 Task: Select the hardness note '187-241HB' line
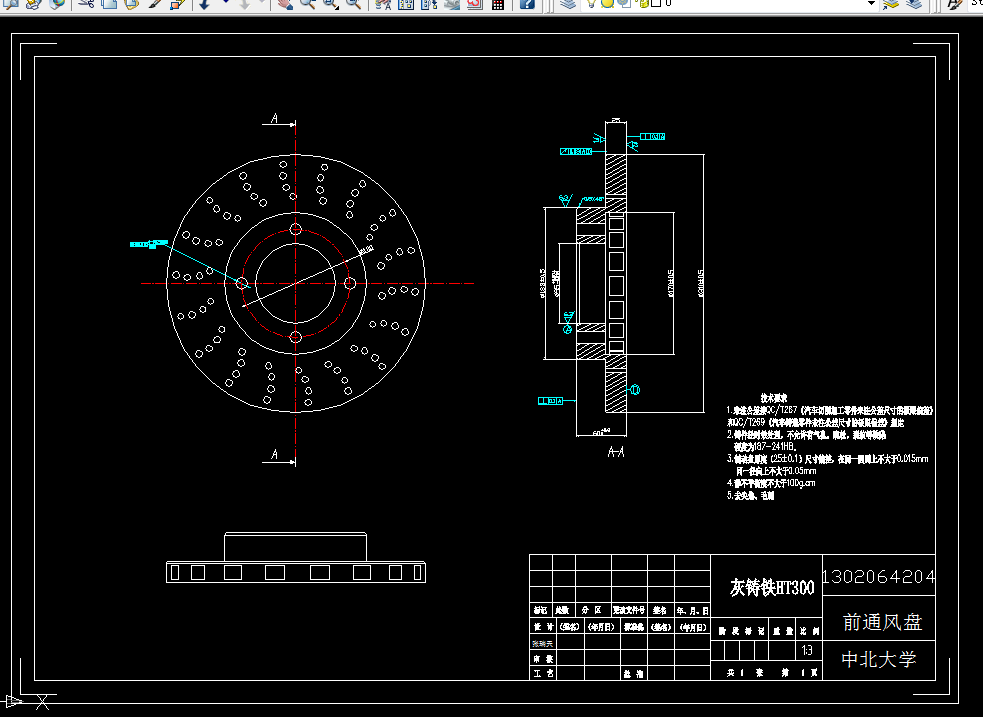click(765, 447)
